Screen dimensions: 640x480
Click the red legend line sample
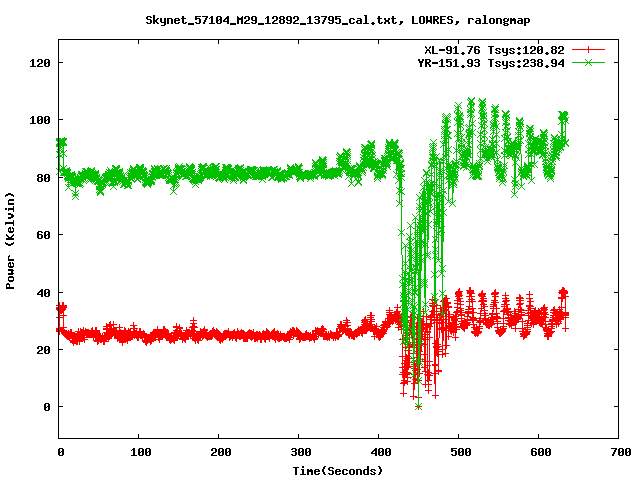(x=588, y=50)
